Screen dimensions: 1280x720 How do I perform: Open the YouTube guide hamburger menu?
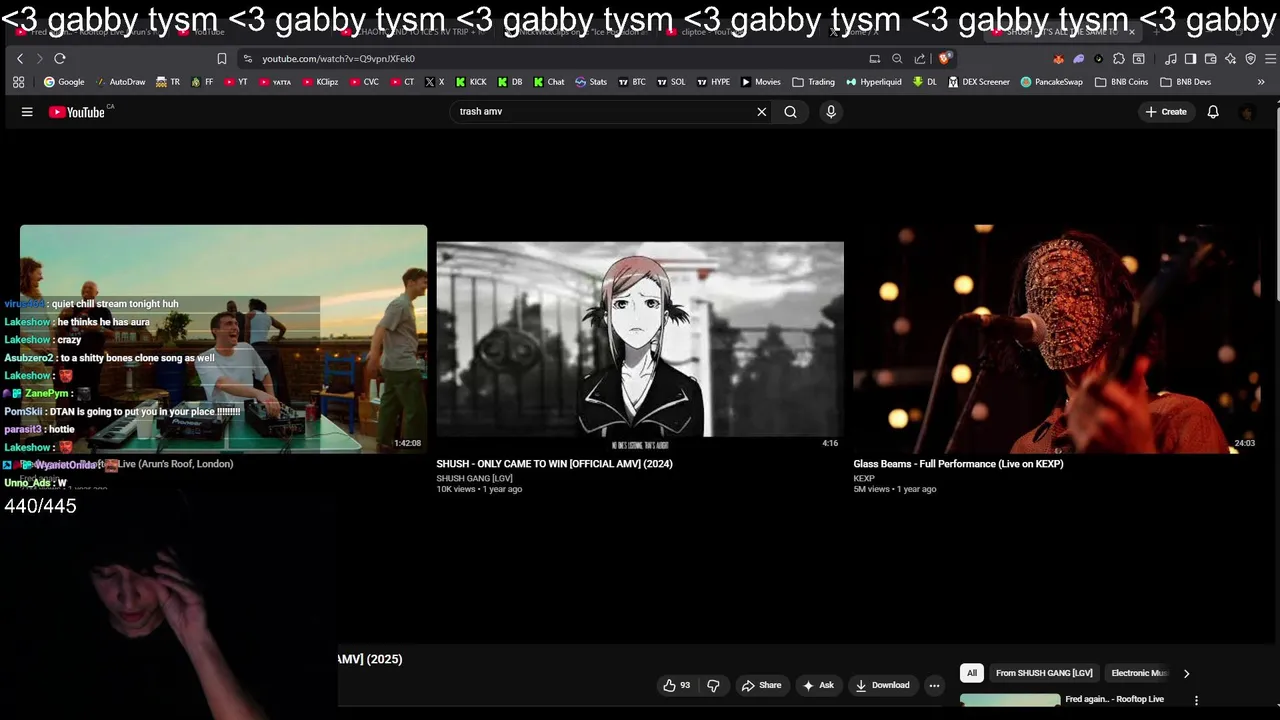click(27, 112)
